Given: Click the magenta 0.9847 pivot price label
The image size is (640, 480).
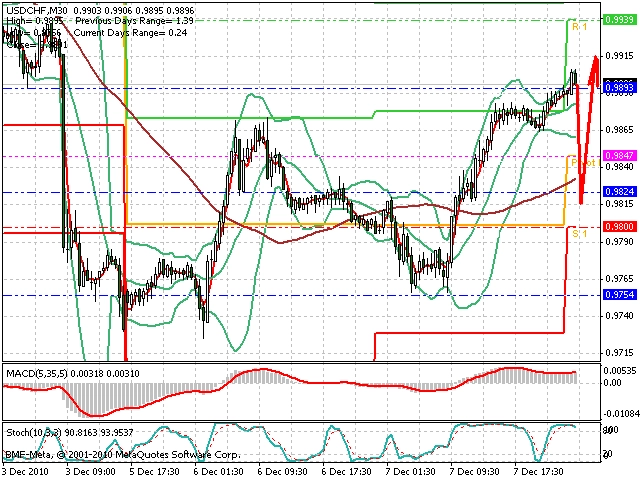Looking at the screenshot, I should point(620,156).
